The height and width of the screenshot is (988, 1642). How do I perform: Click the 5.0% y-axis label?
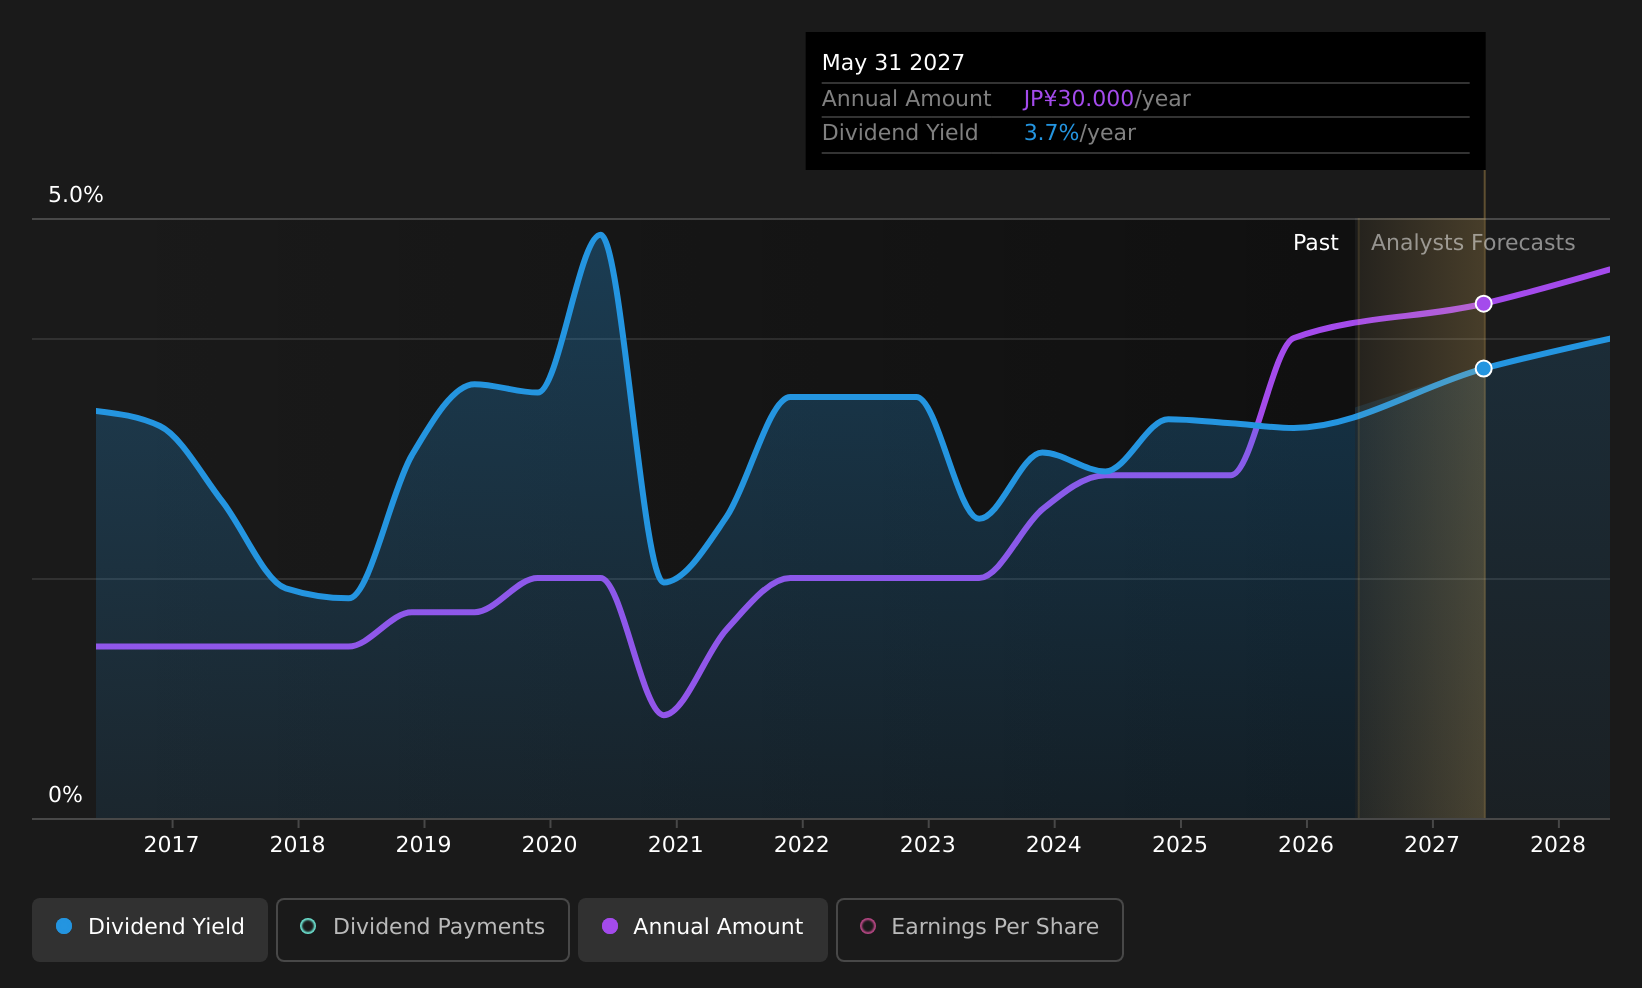76,195
